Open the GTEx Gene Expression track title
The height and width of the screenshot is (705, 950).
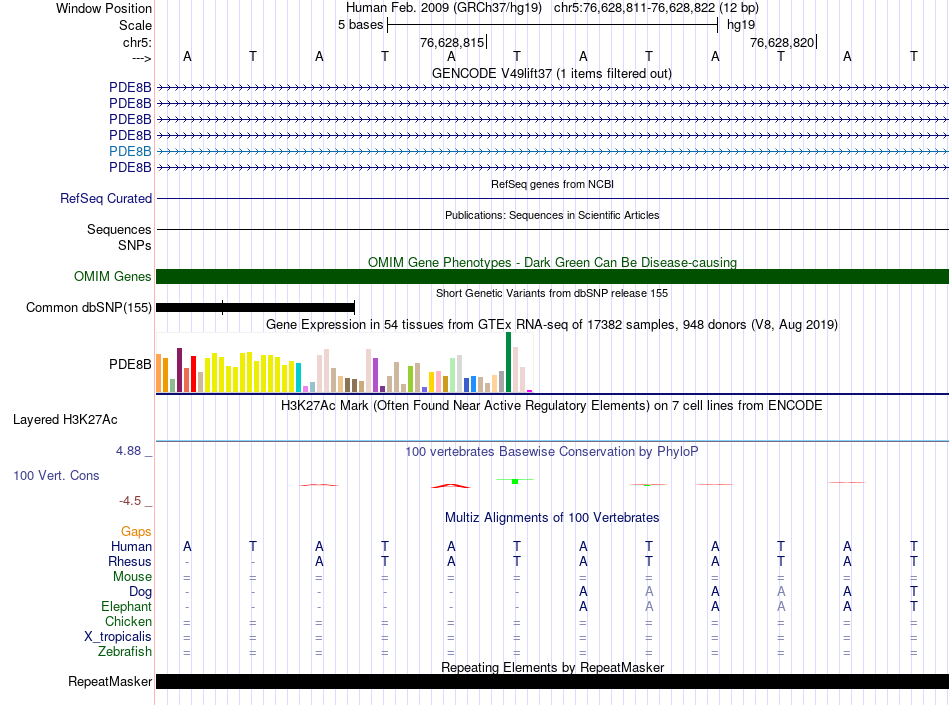click(x=552, y=325)
